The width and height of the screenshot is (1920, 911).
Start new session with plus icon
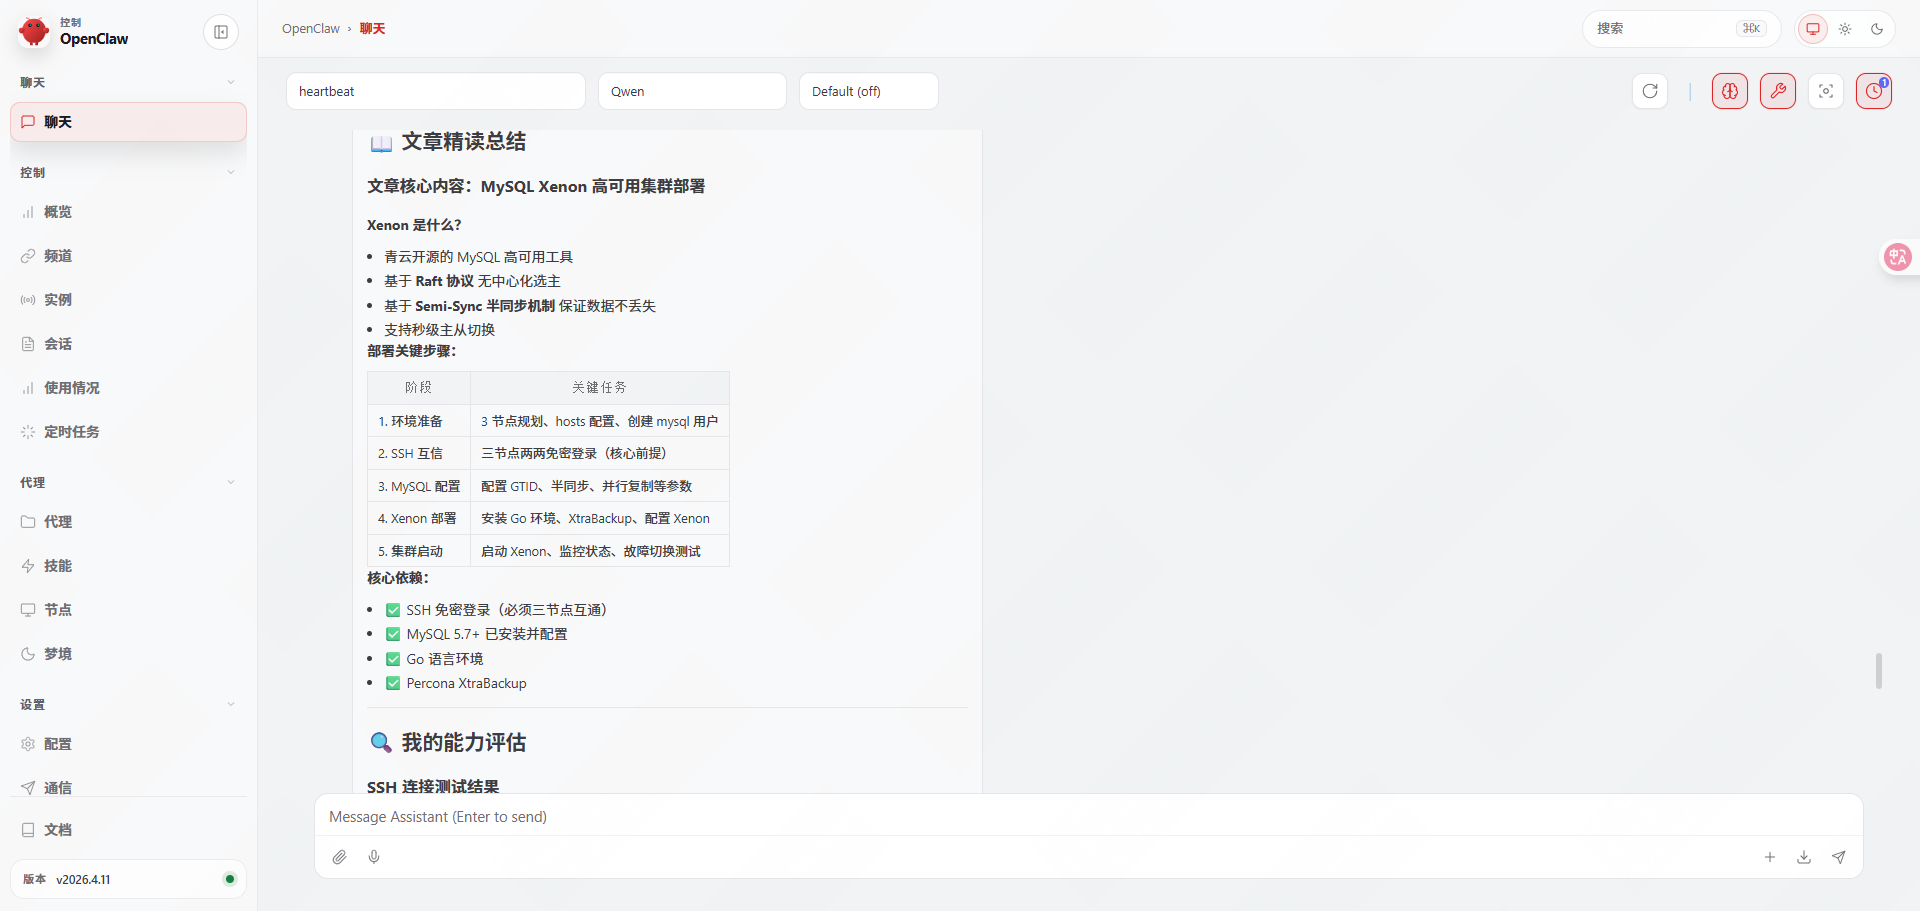click(1770, 857)
